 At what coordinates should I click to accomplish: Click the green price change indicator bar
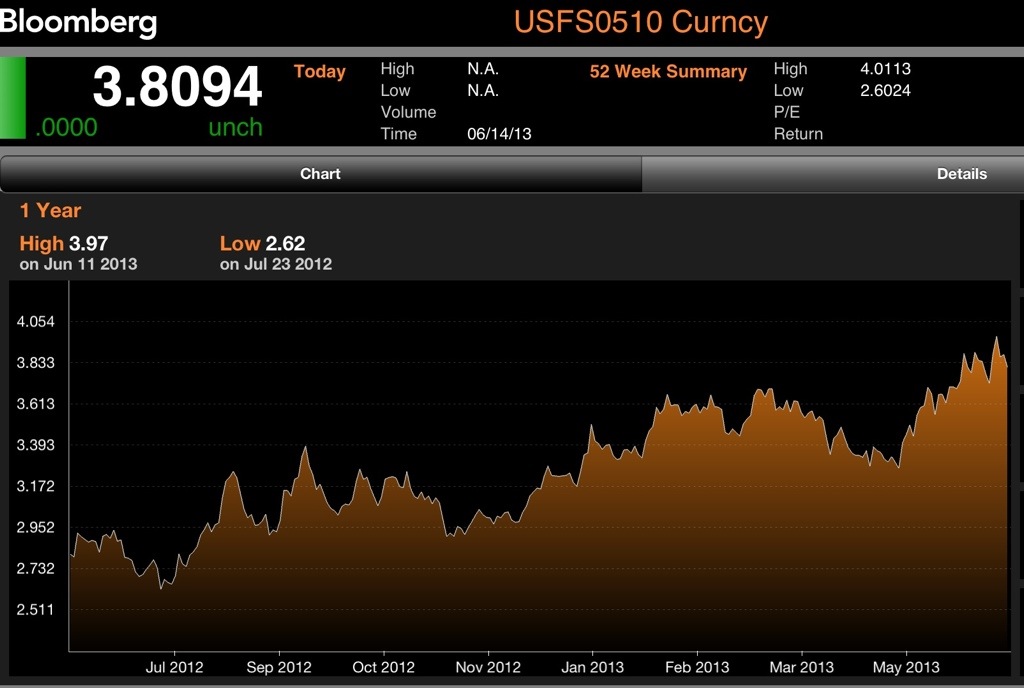click(x=13, y=98)
